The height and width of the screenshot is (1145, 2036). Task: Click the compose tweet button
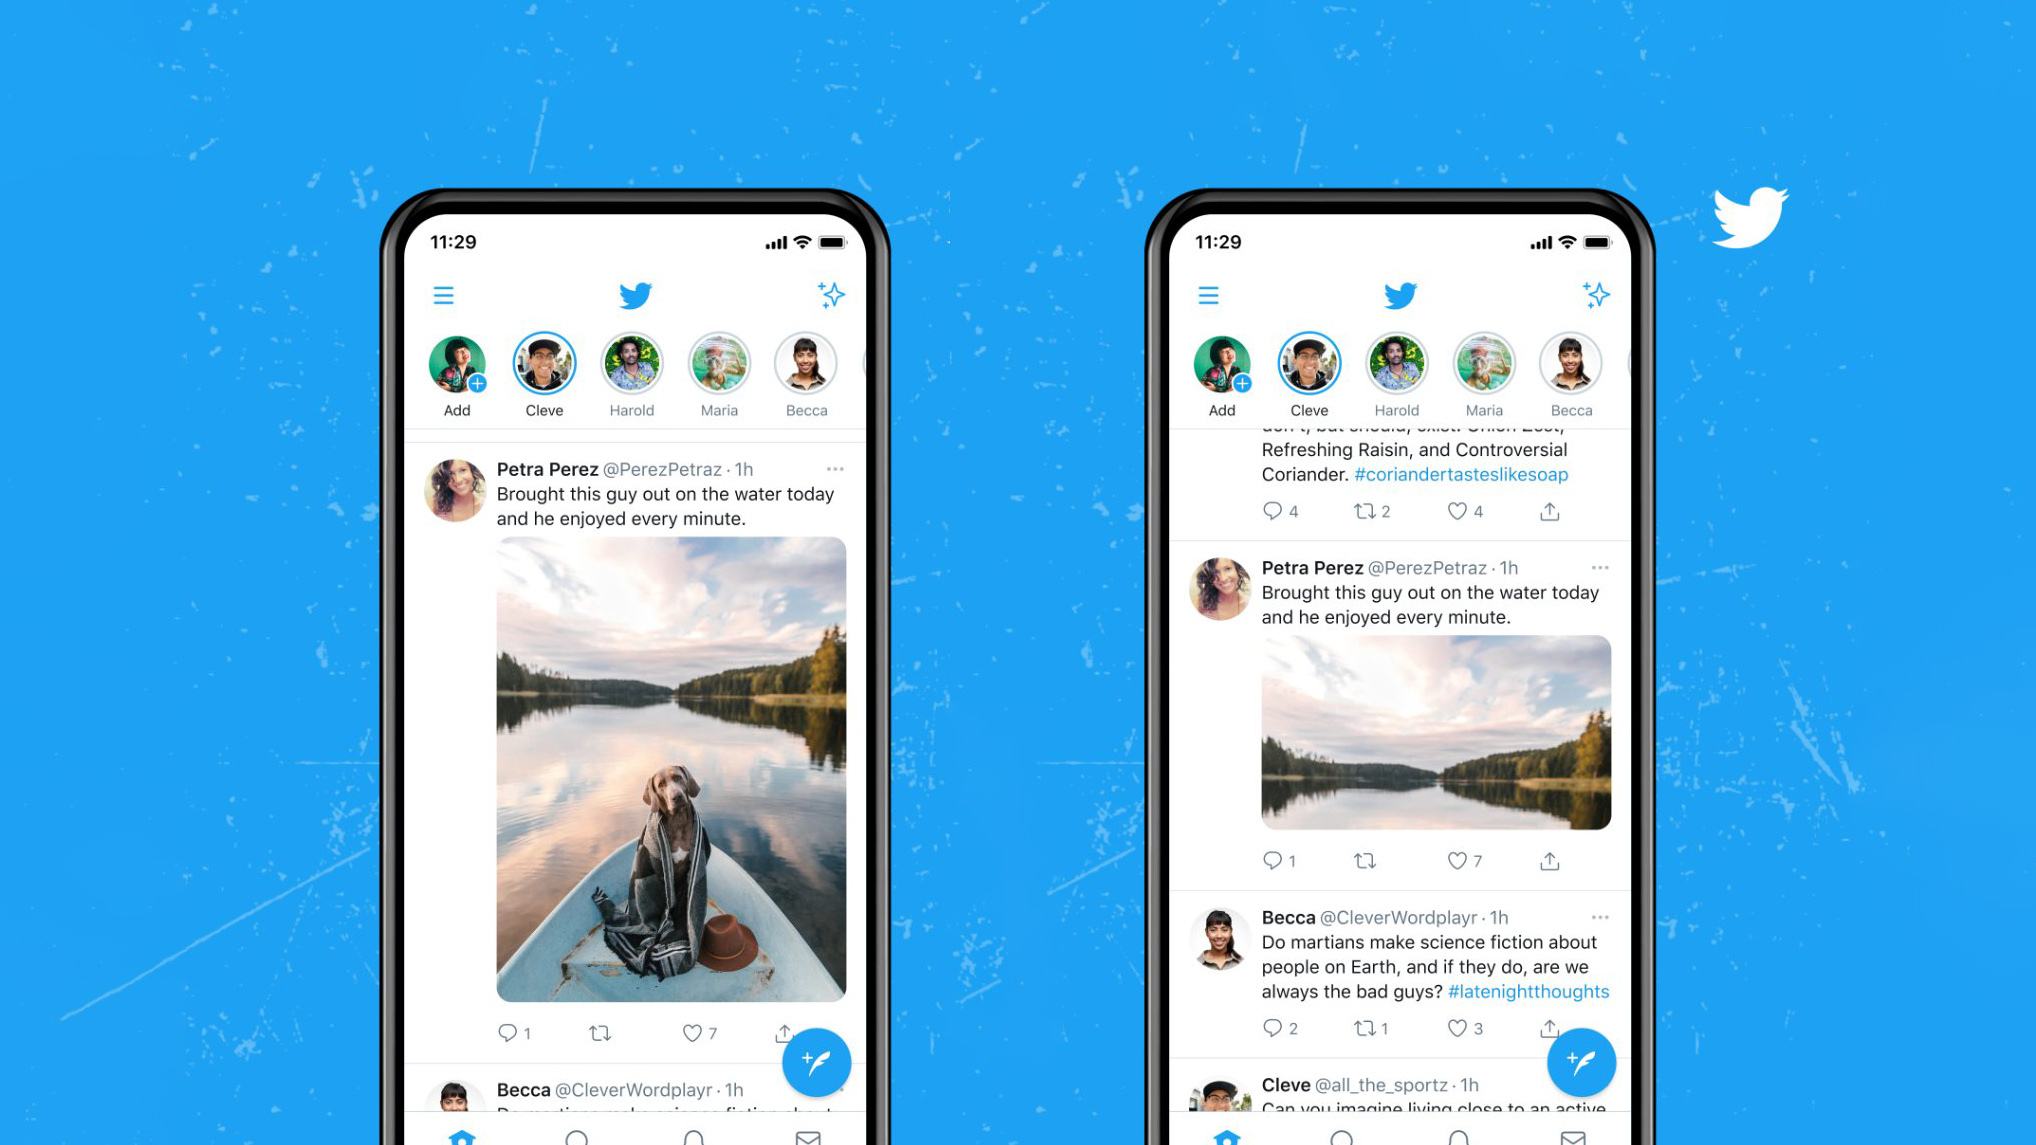pos(814,1063)
